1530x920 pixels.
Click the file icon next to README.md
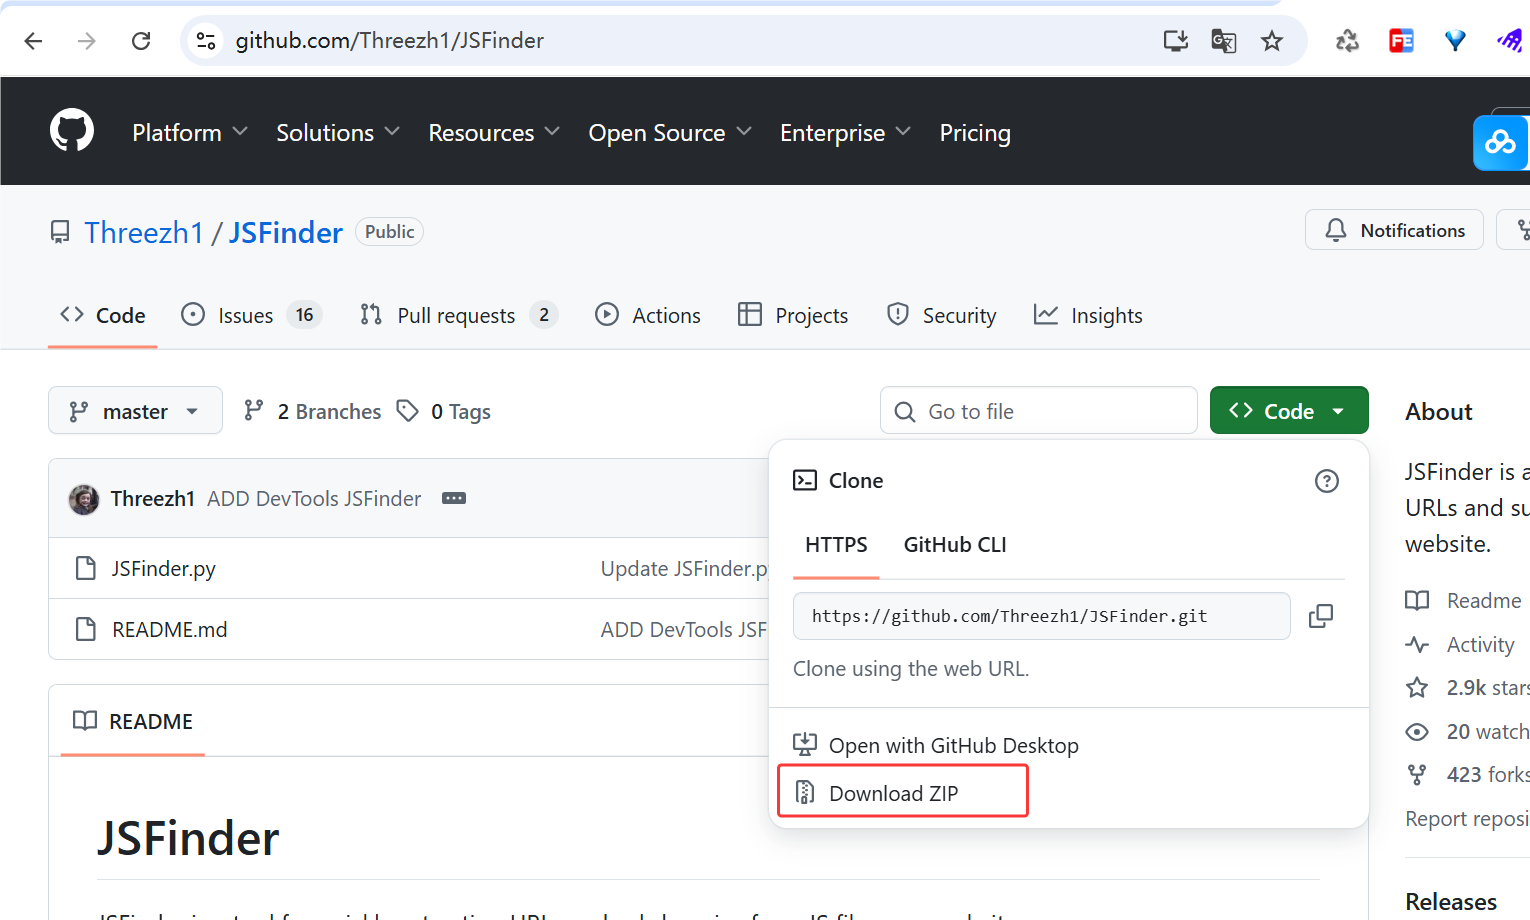(x=86, y=629)
